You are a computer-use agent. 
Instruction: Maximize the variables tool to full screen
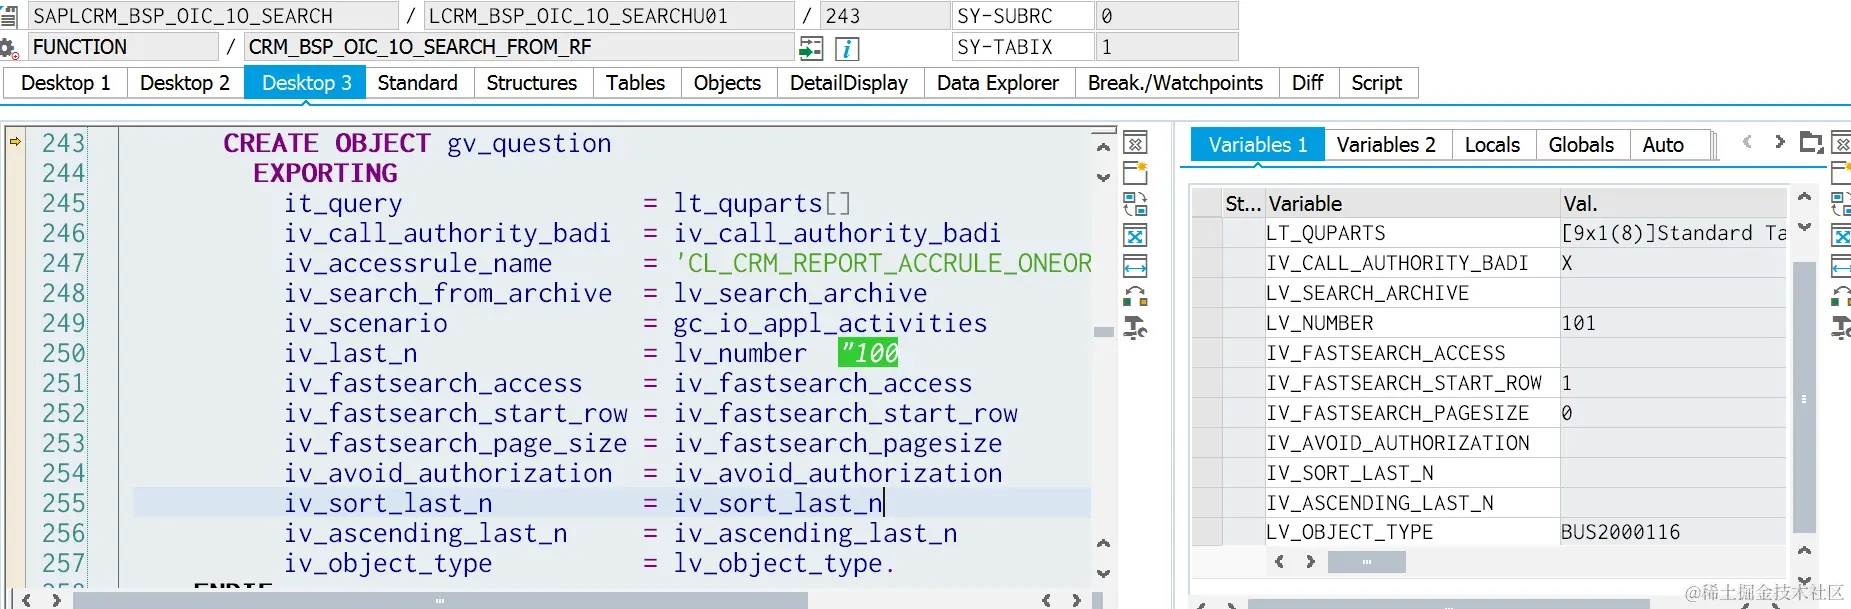1841,236
